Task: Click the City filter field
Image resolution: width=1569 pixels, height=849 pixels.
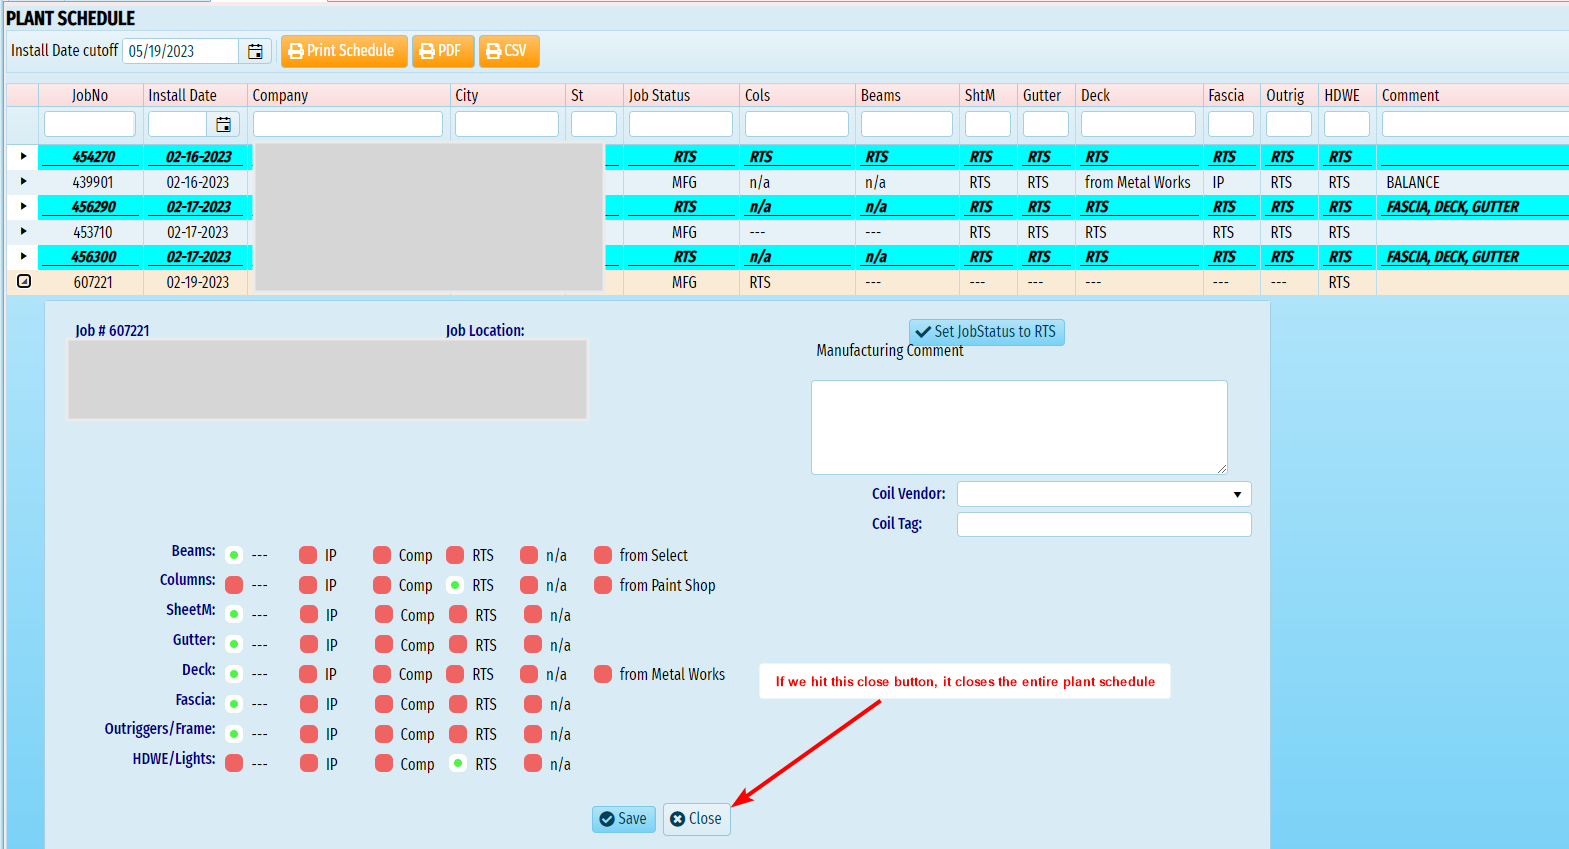Action: (x=507, y=124)
